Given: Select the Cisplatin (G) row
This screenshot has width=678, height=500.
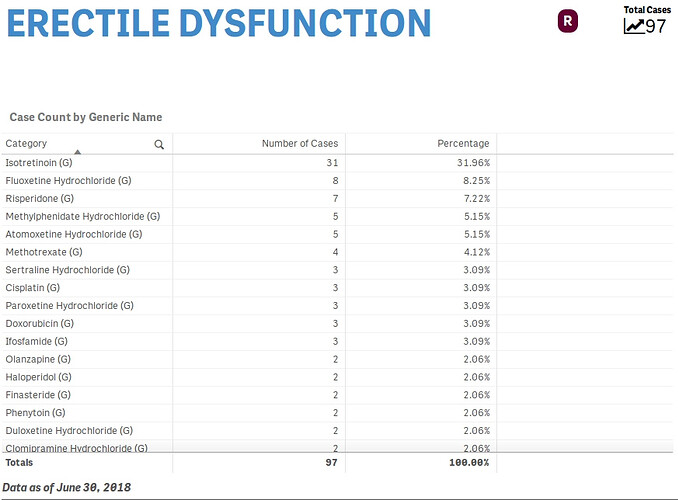Looking at the screenshot, I should pos(337,288).
